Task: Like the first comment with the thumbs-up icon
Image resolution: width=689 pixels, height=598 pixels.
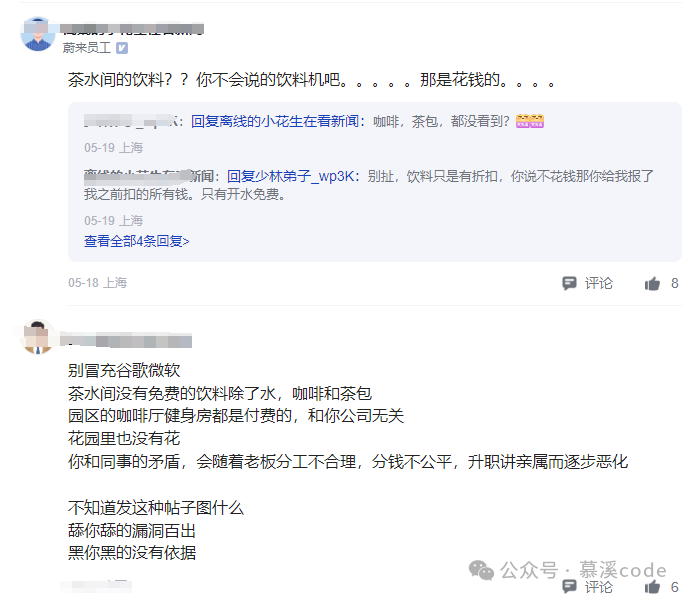Action: [x=652, y=284]
